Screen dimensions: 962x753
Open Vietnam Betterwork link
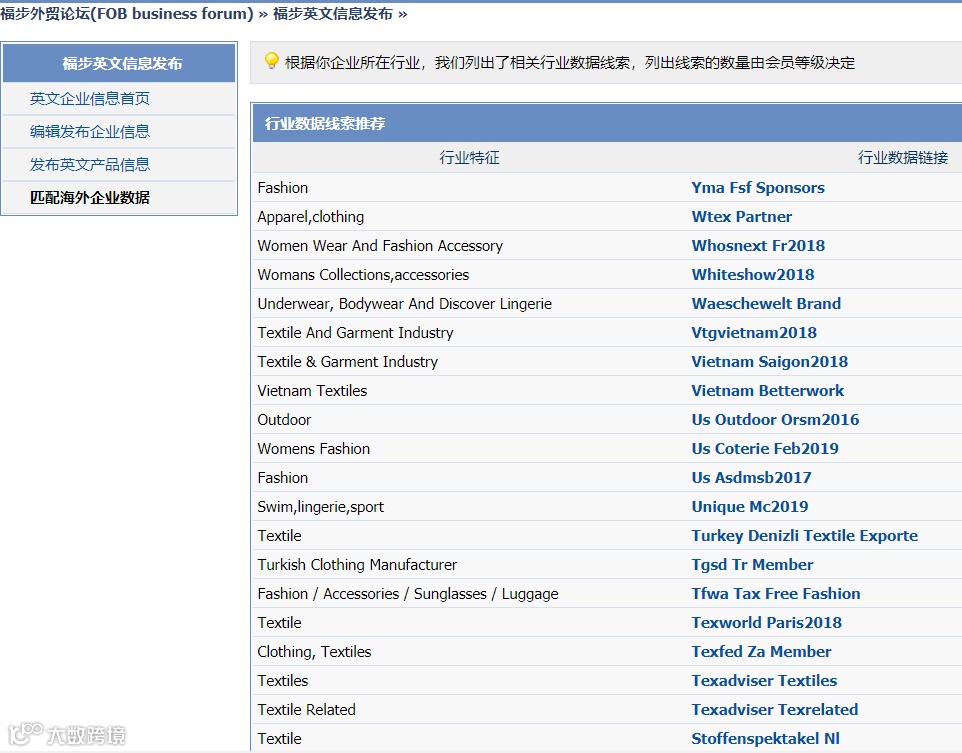[x=768, y=390]
